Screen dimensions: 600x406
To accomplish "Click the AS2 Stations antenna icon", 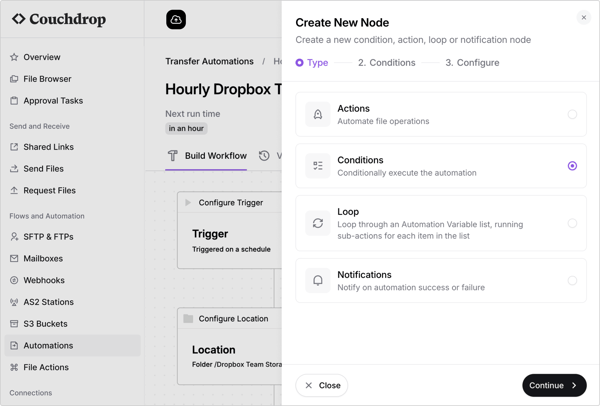I will (14, 302).
